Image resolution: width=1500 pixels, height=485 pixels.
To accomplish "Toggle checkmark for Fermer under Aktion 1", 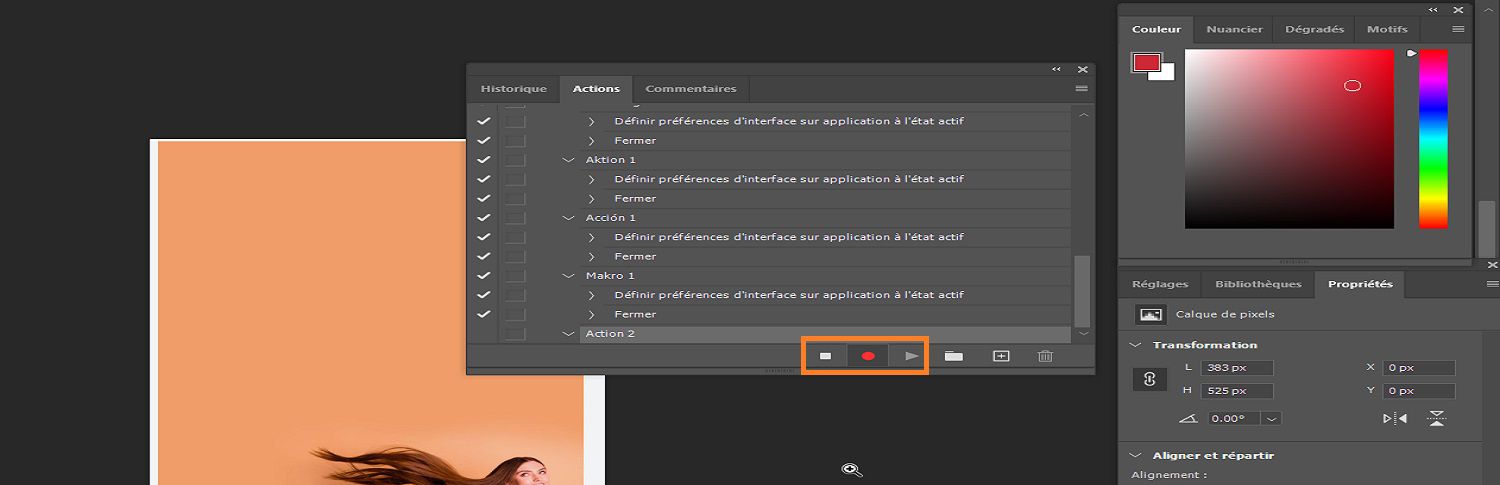I will 484,198.
